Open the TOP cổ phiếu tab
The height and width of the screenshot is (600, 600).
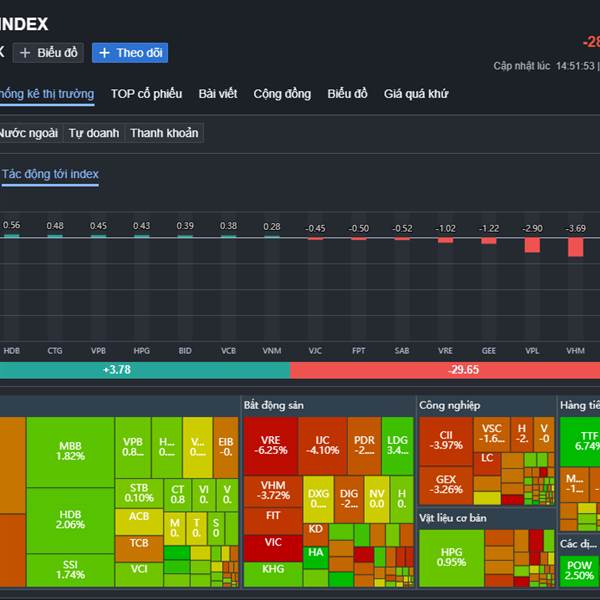(146, 94)
